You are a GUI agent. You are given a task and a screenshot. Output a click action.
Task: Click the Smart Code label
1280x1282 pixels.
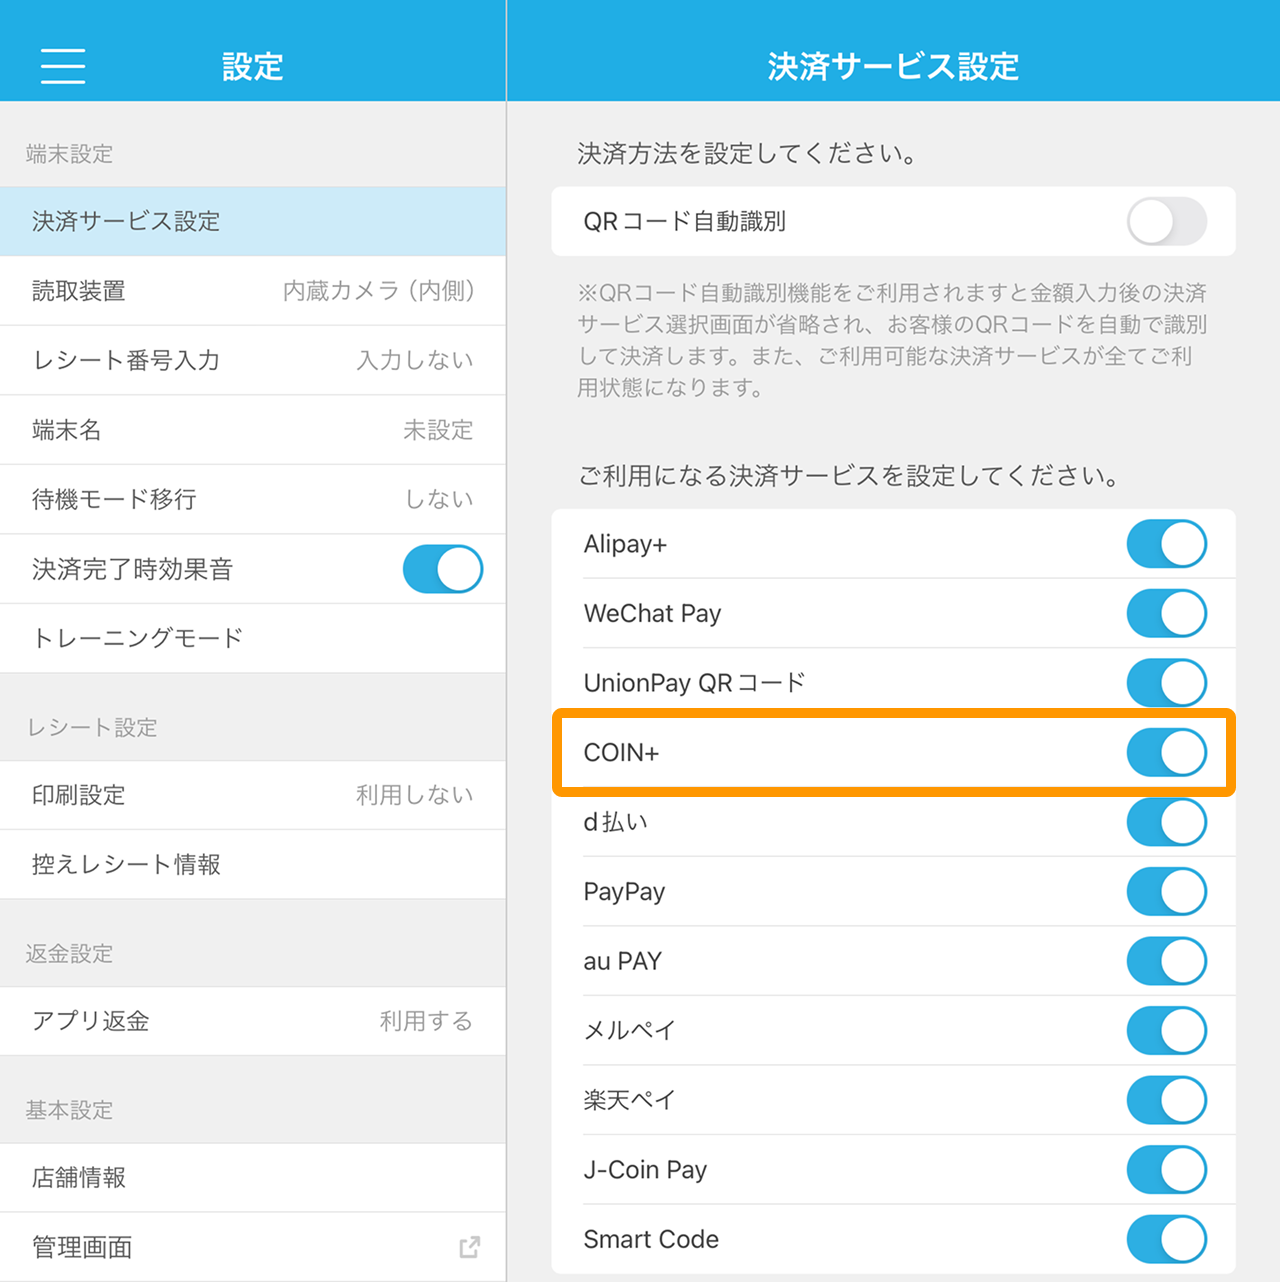click(x=651, y=1239)
